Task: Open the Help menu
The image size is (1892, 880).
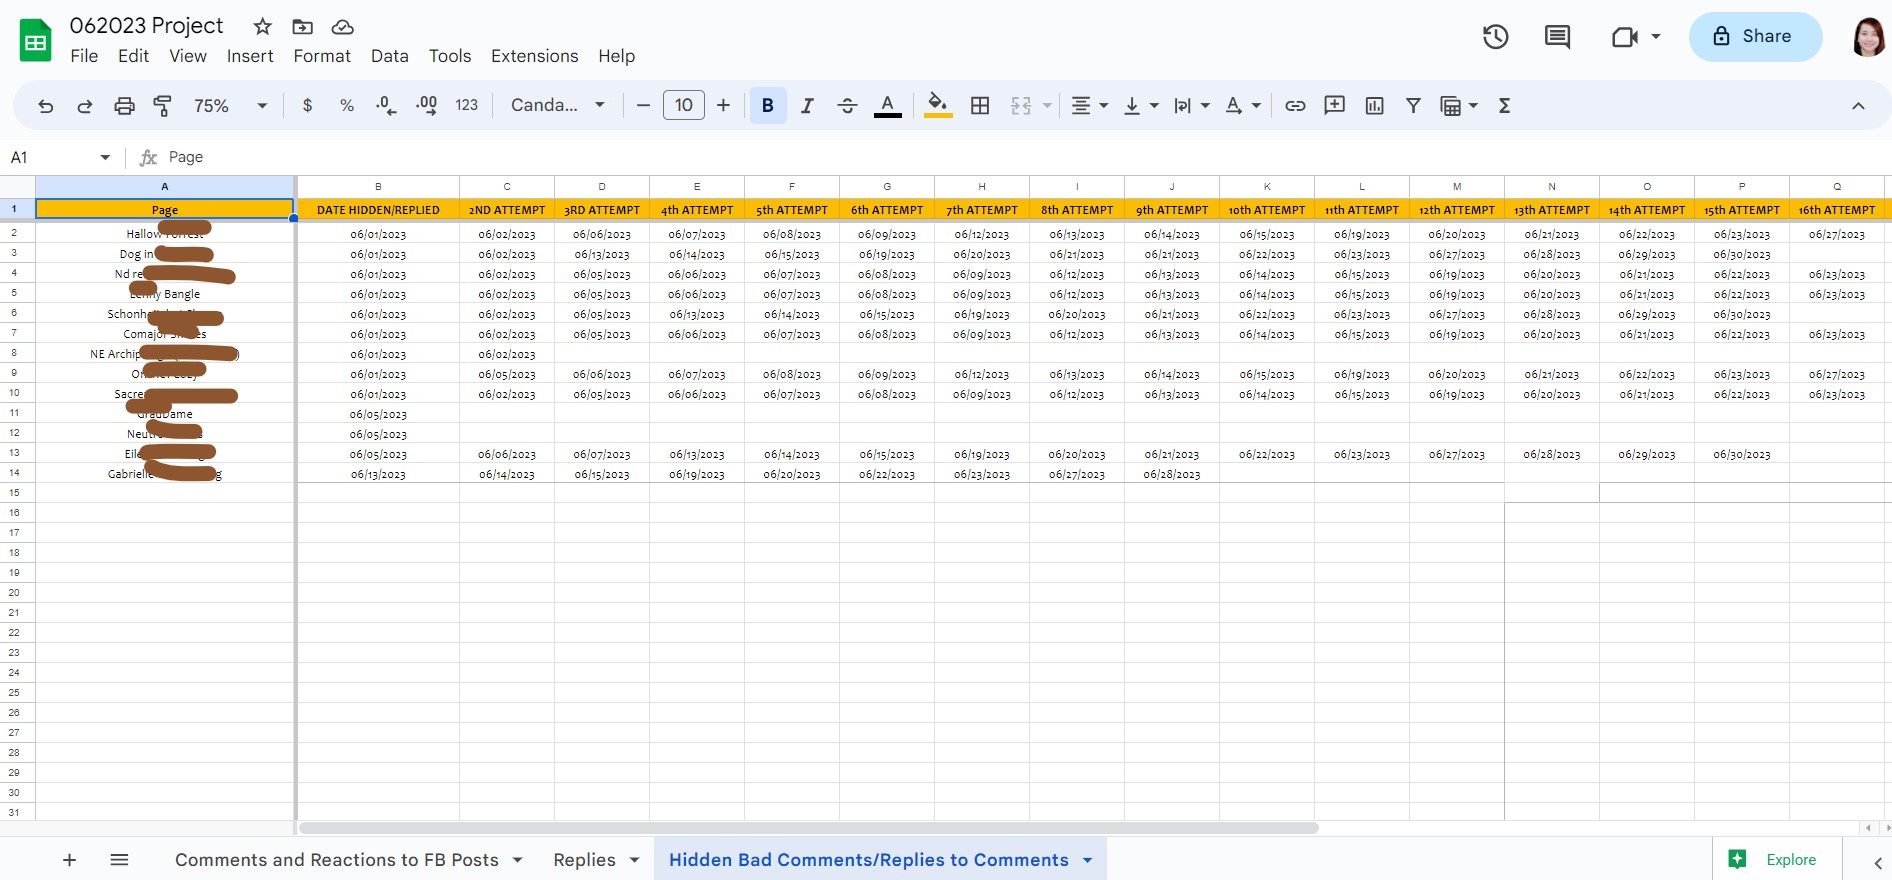Action: [x=617, y=56]
